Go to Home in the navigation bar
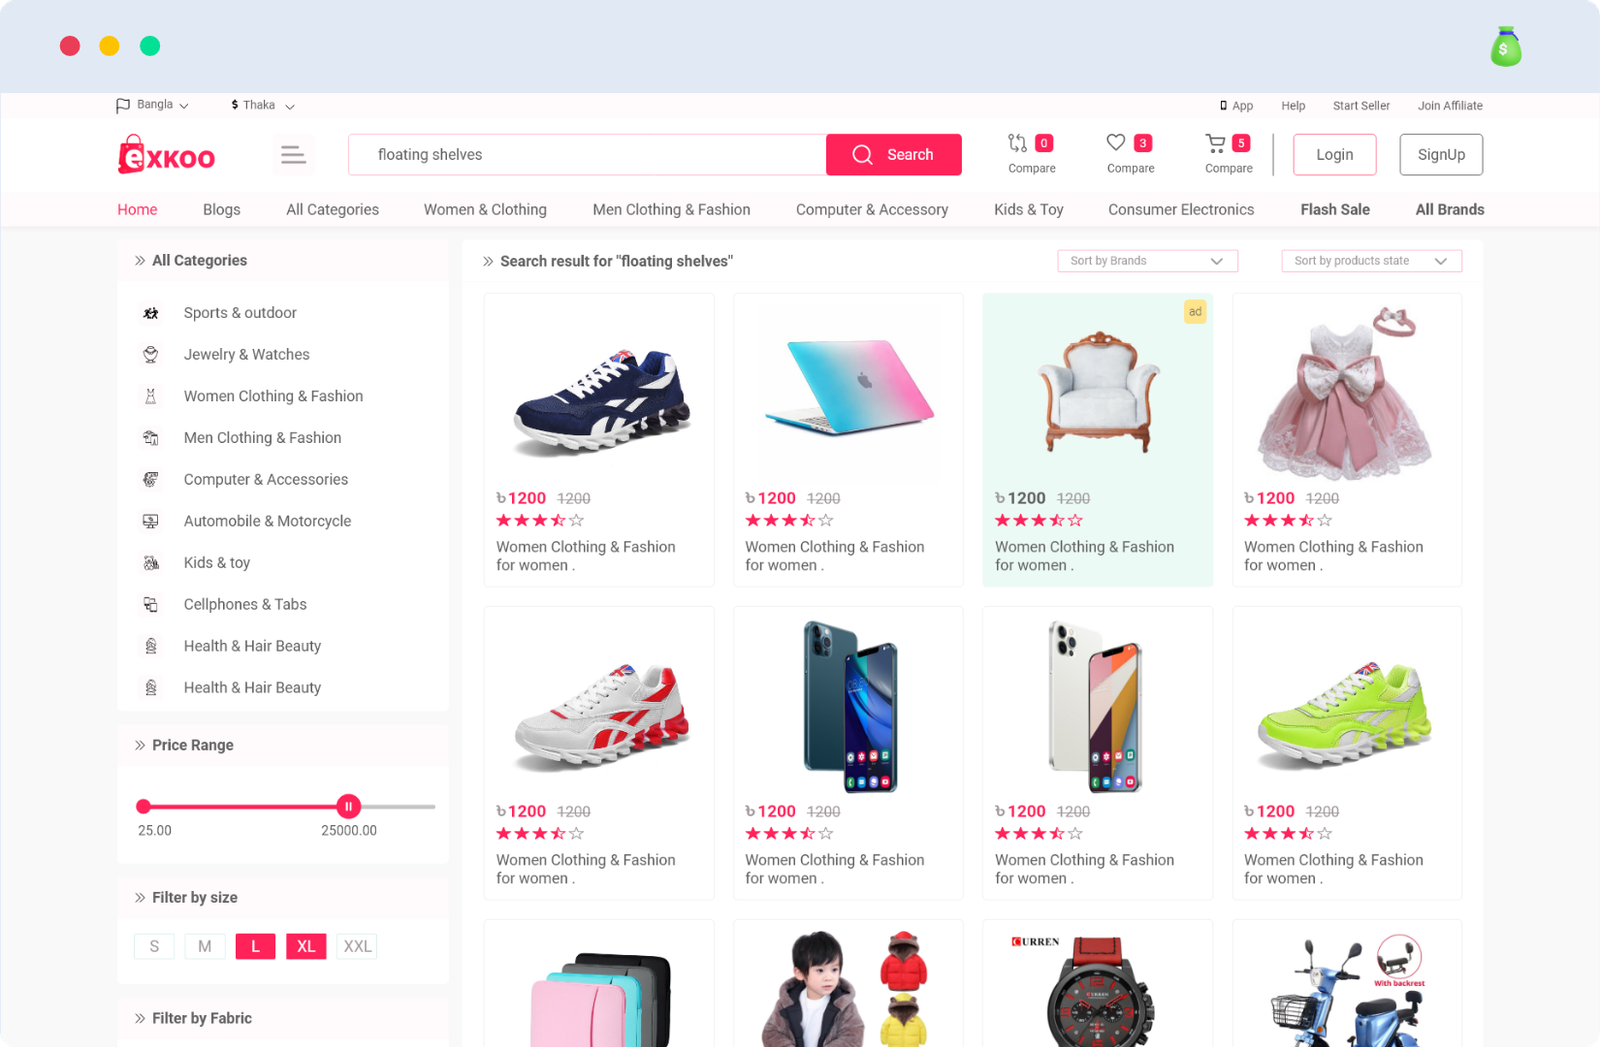The height and width of the screenshot is (1047, 1600). [137, 209]
